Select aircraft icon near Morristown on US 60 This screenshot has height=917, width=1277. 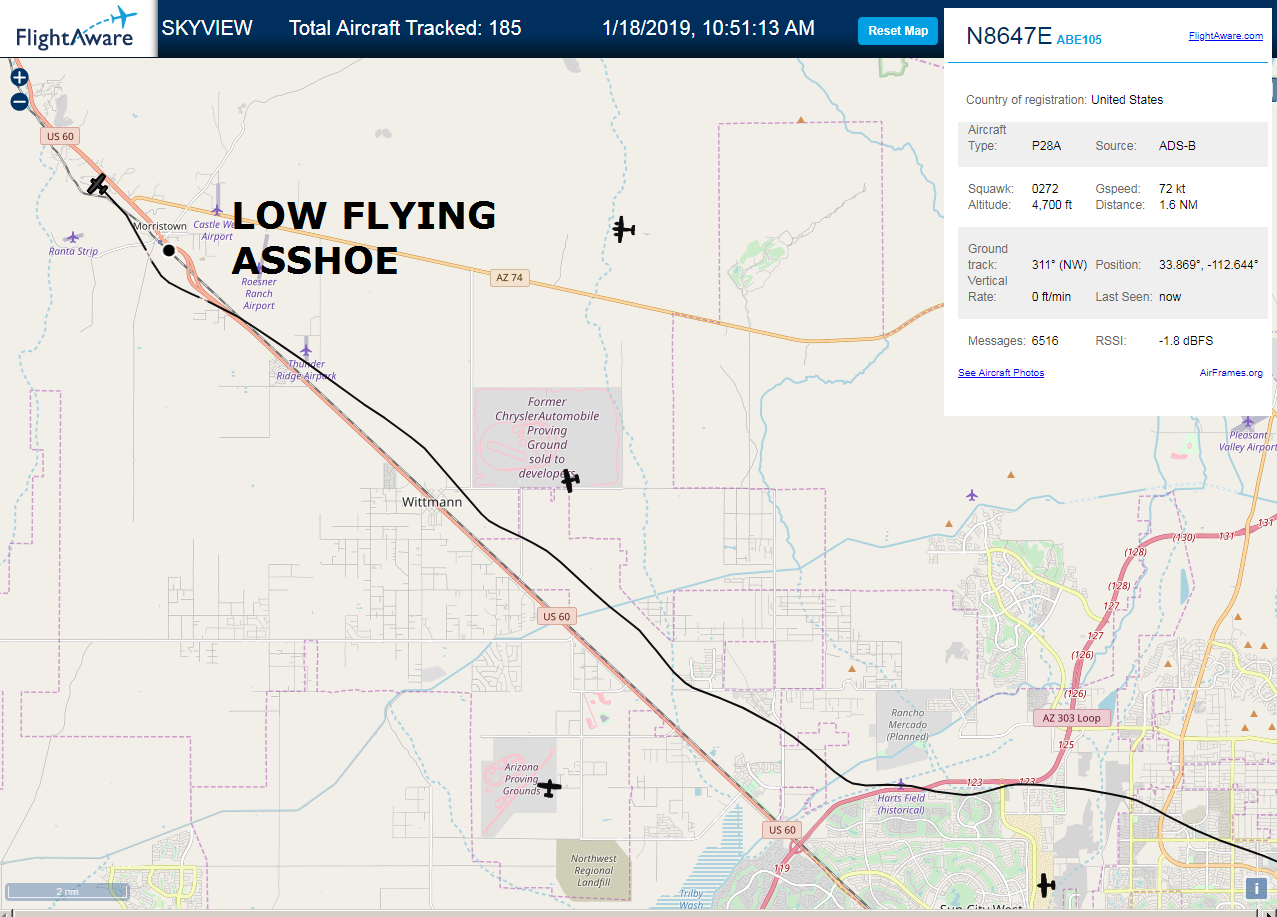click(97, 184)
